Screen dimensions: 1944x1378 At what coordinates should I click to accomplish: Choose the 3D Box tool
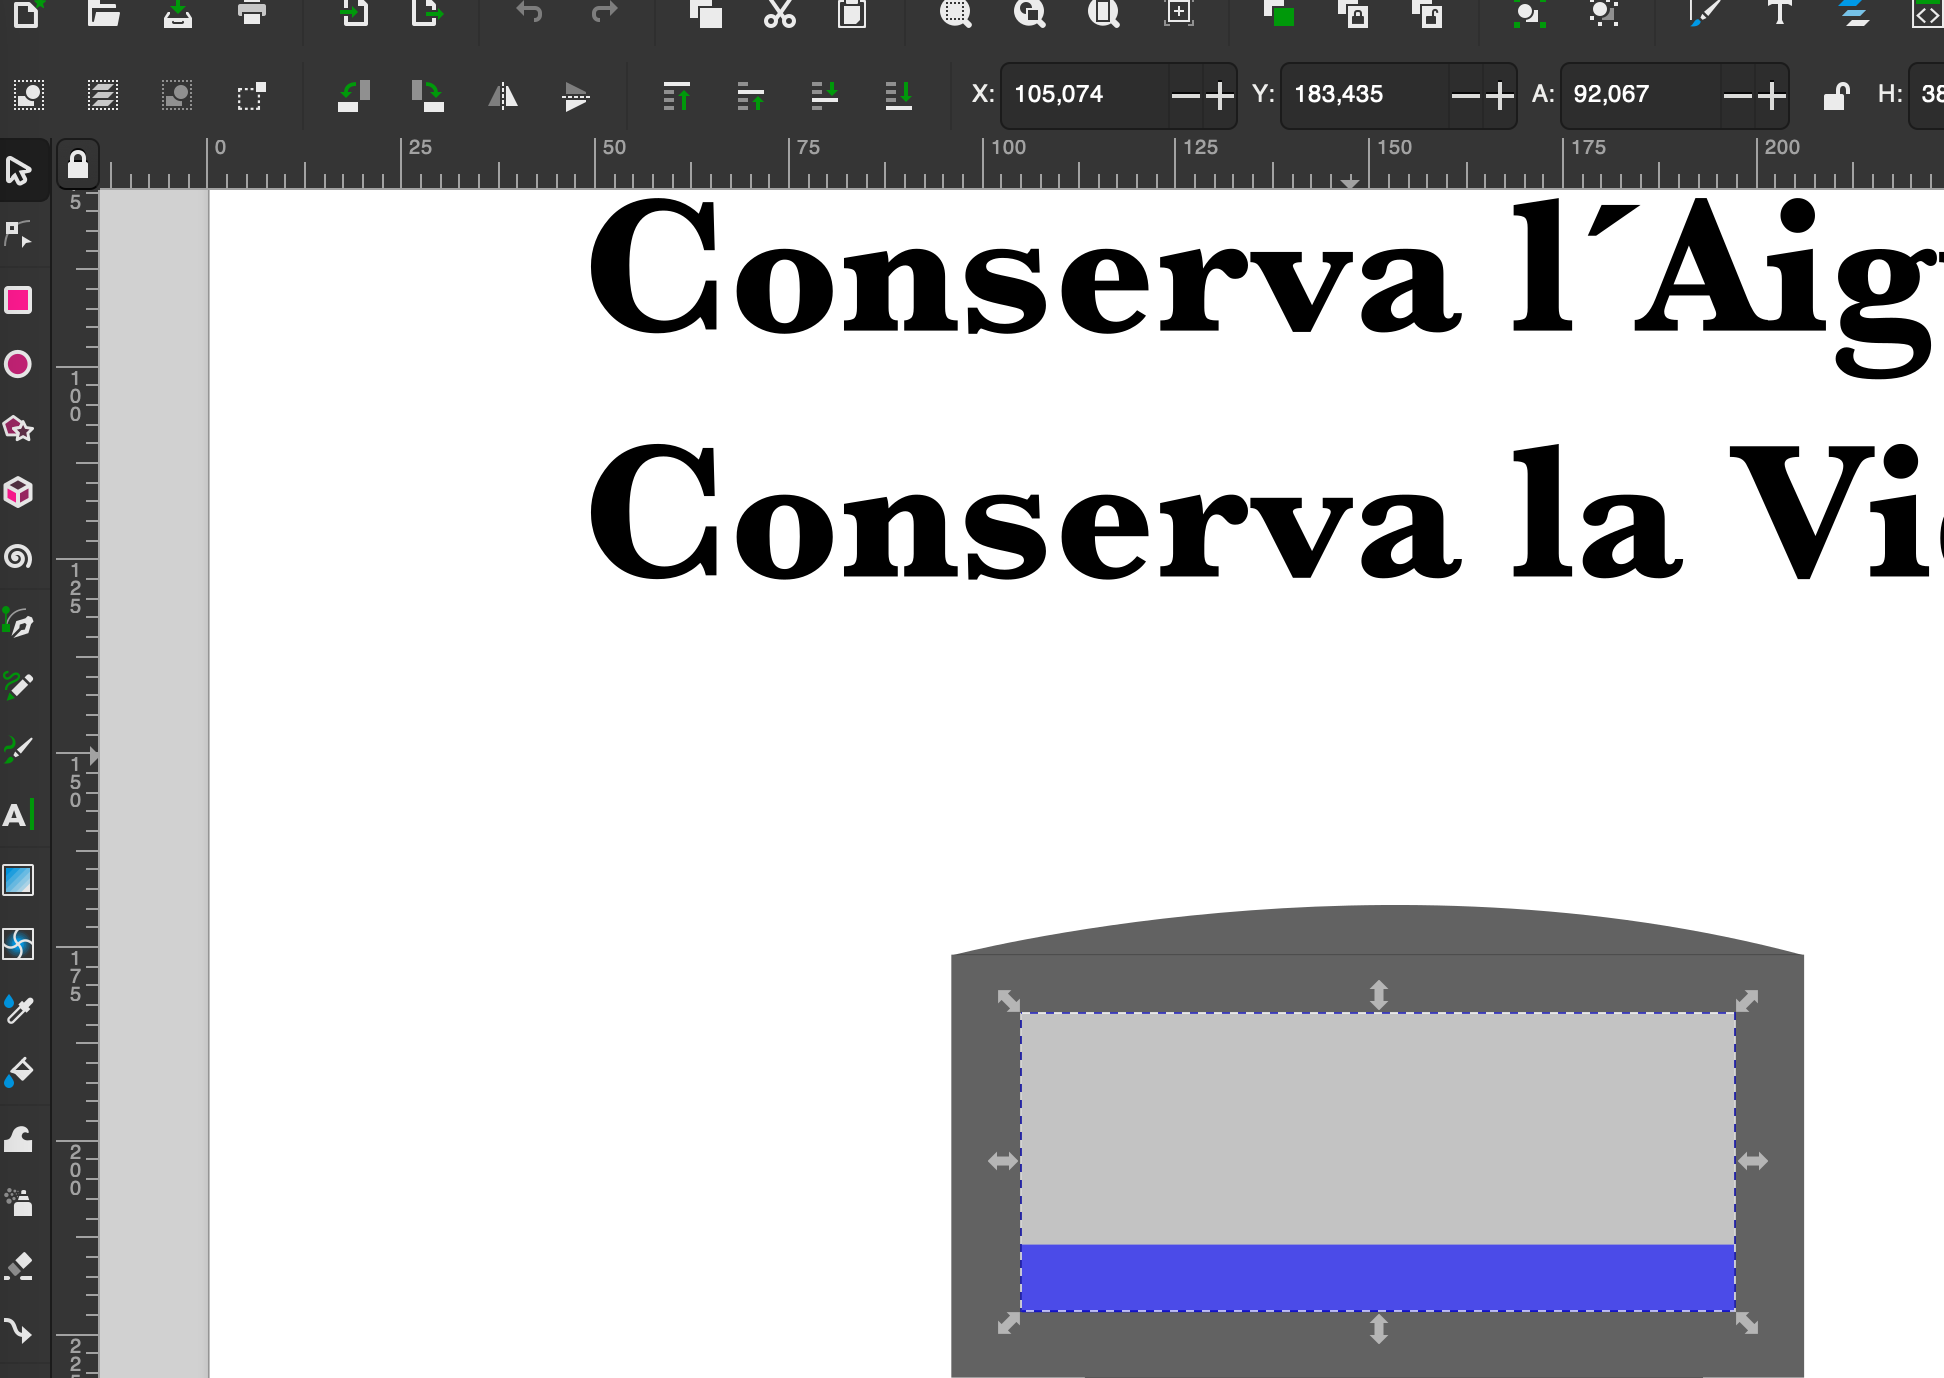click(19, 492)
